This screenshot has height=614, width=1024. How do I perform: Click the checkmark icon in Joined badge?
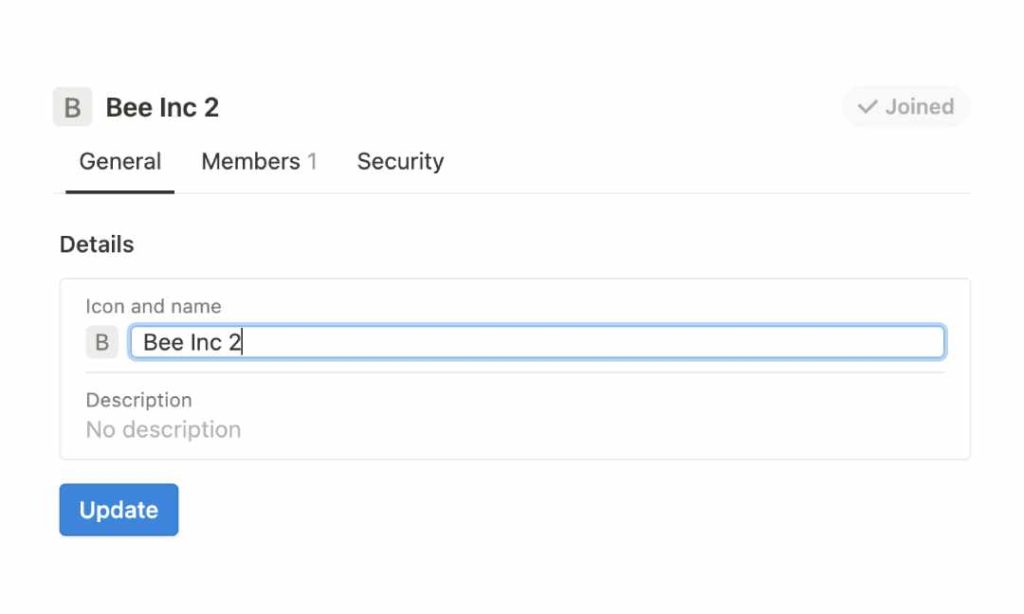(x=868, y=107)
